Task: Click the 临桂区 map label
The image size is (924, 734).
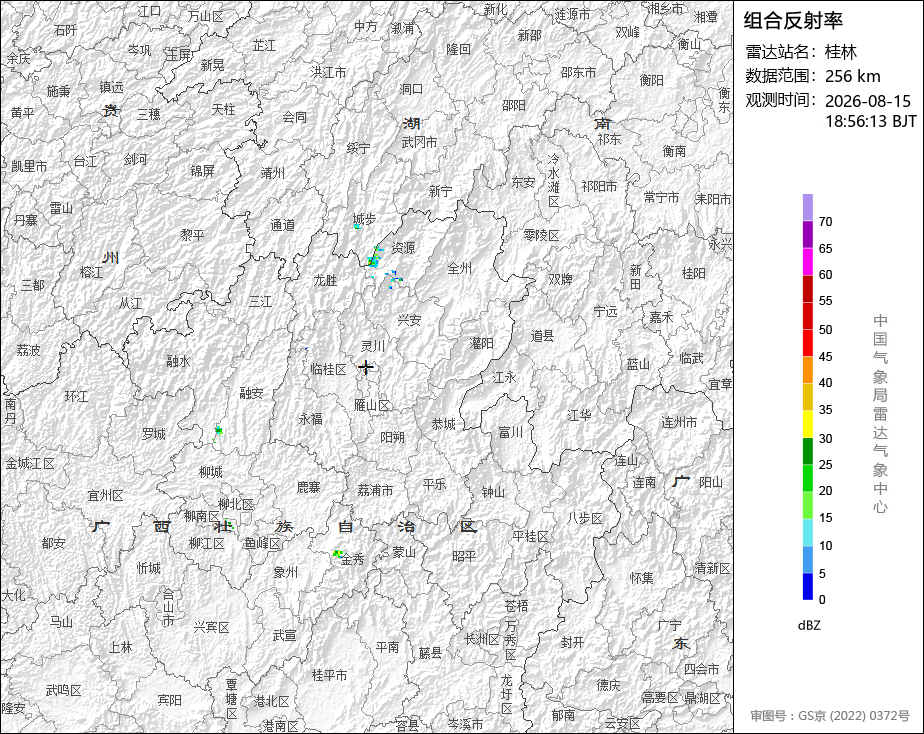Action: tap(329, 369)
